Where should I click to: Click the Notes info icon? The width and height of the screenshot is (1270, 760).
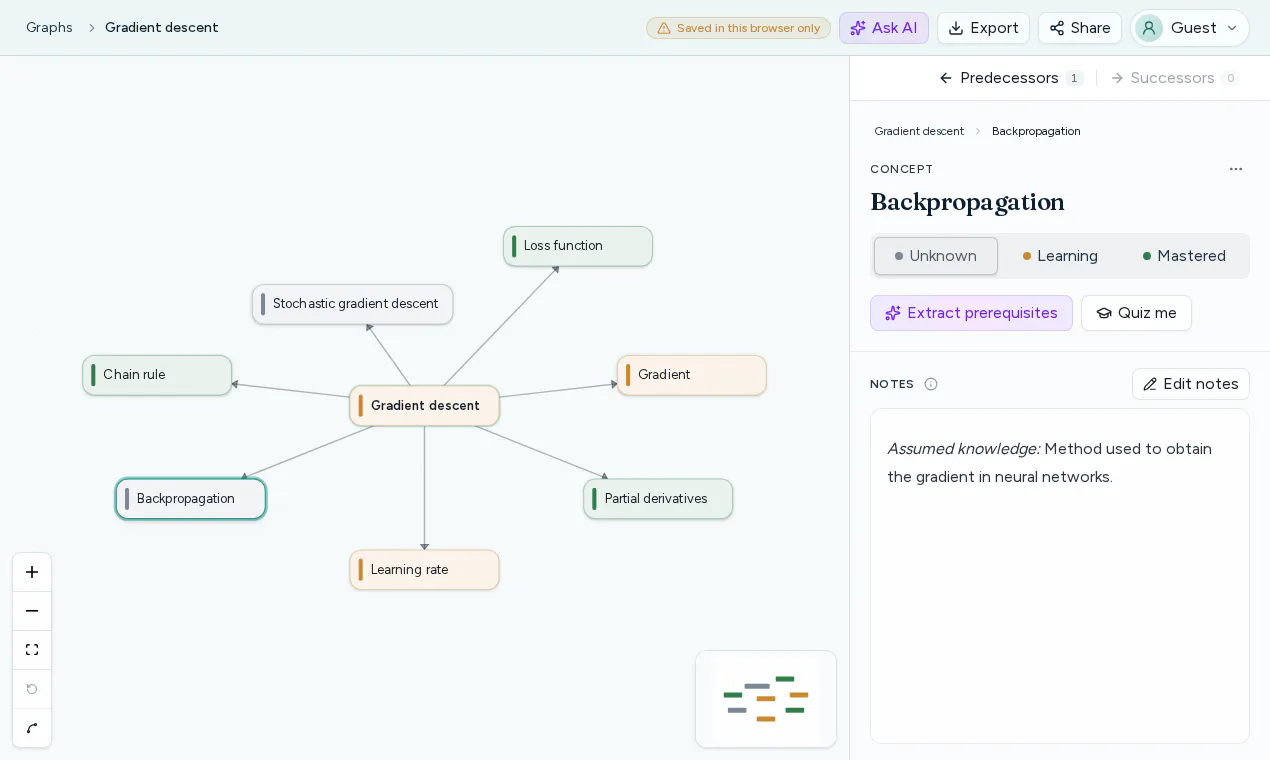pos(931,384)
